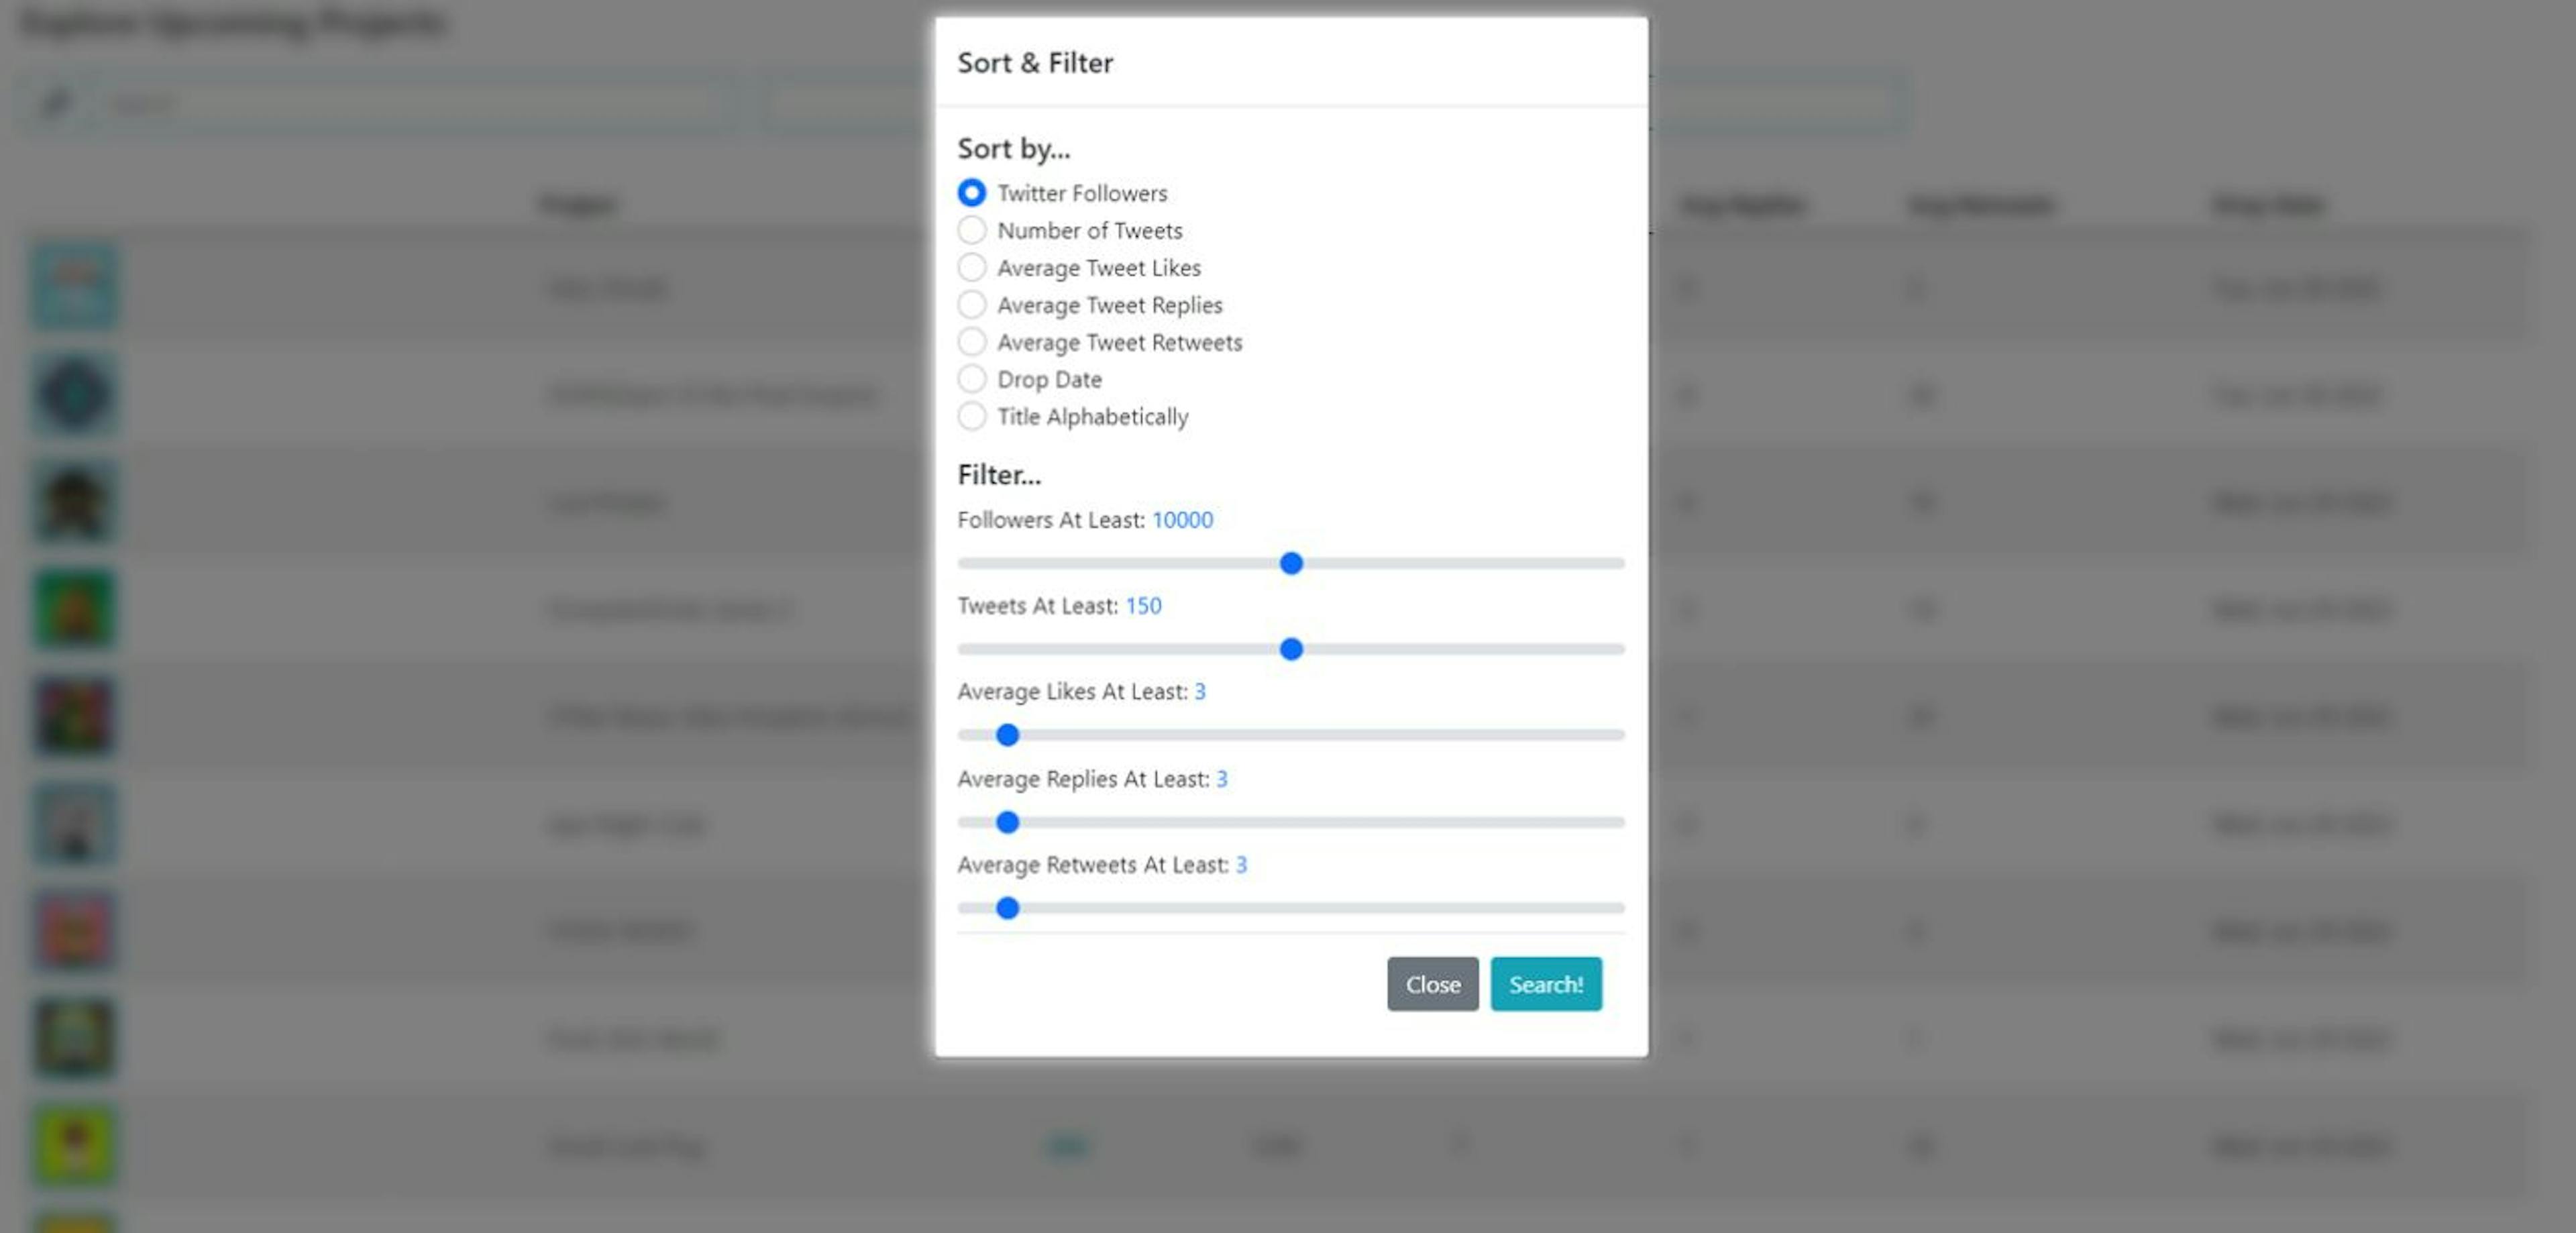The height and width of the screenshot is (1233, 2576).
Task: Click the Followers At Least slider handle
Action: pyautogui.click(x=1292, y=563)
